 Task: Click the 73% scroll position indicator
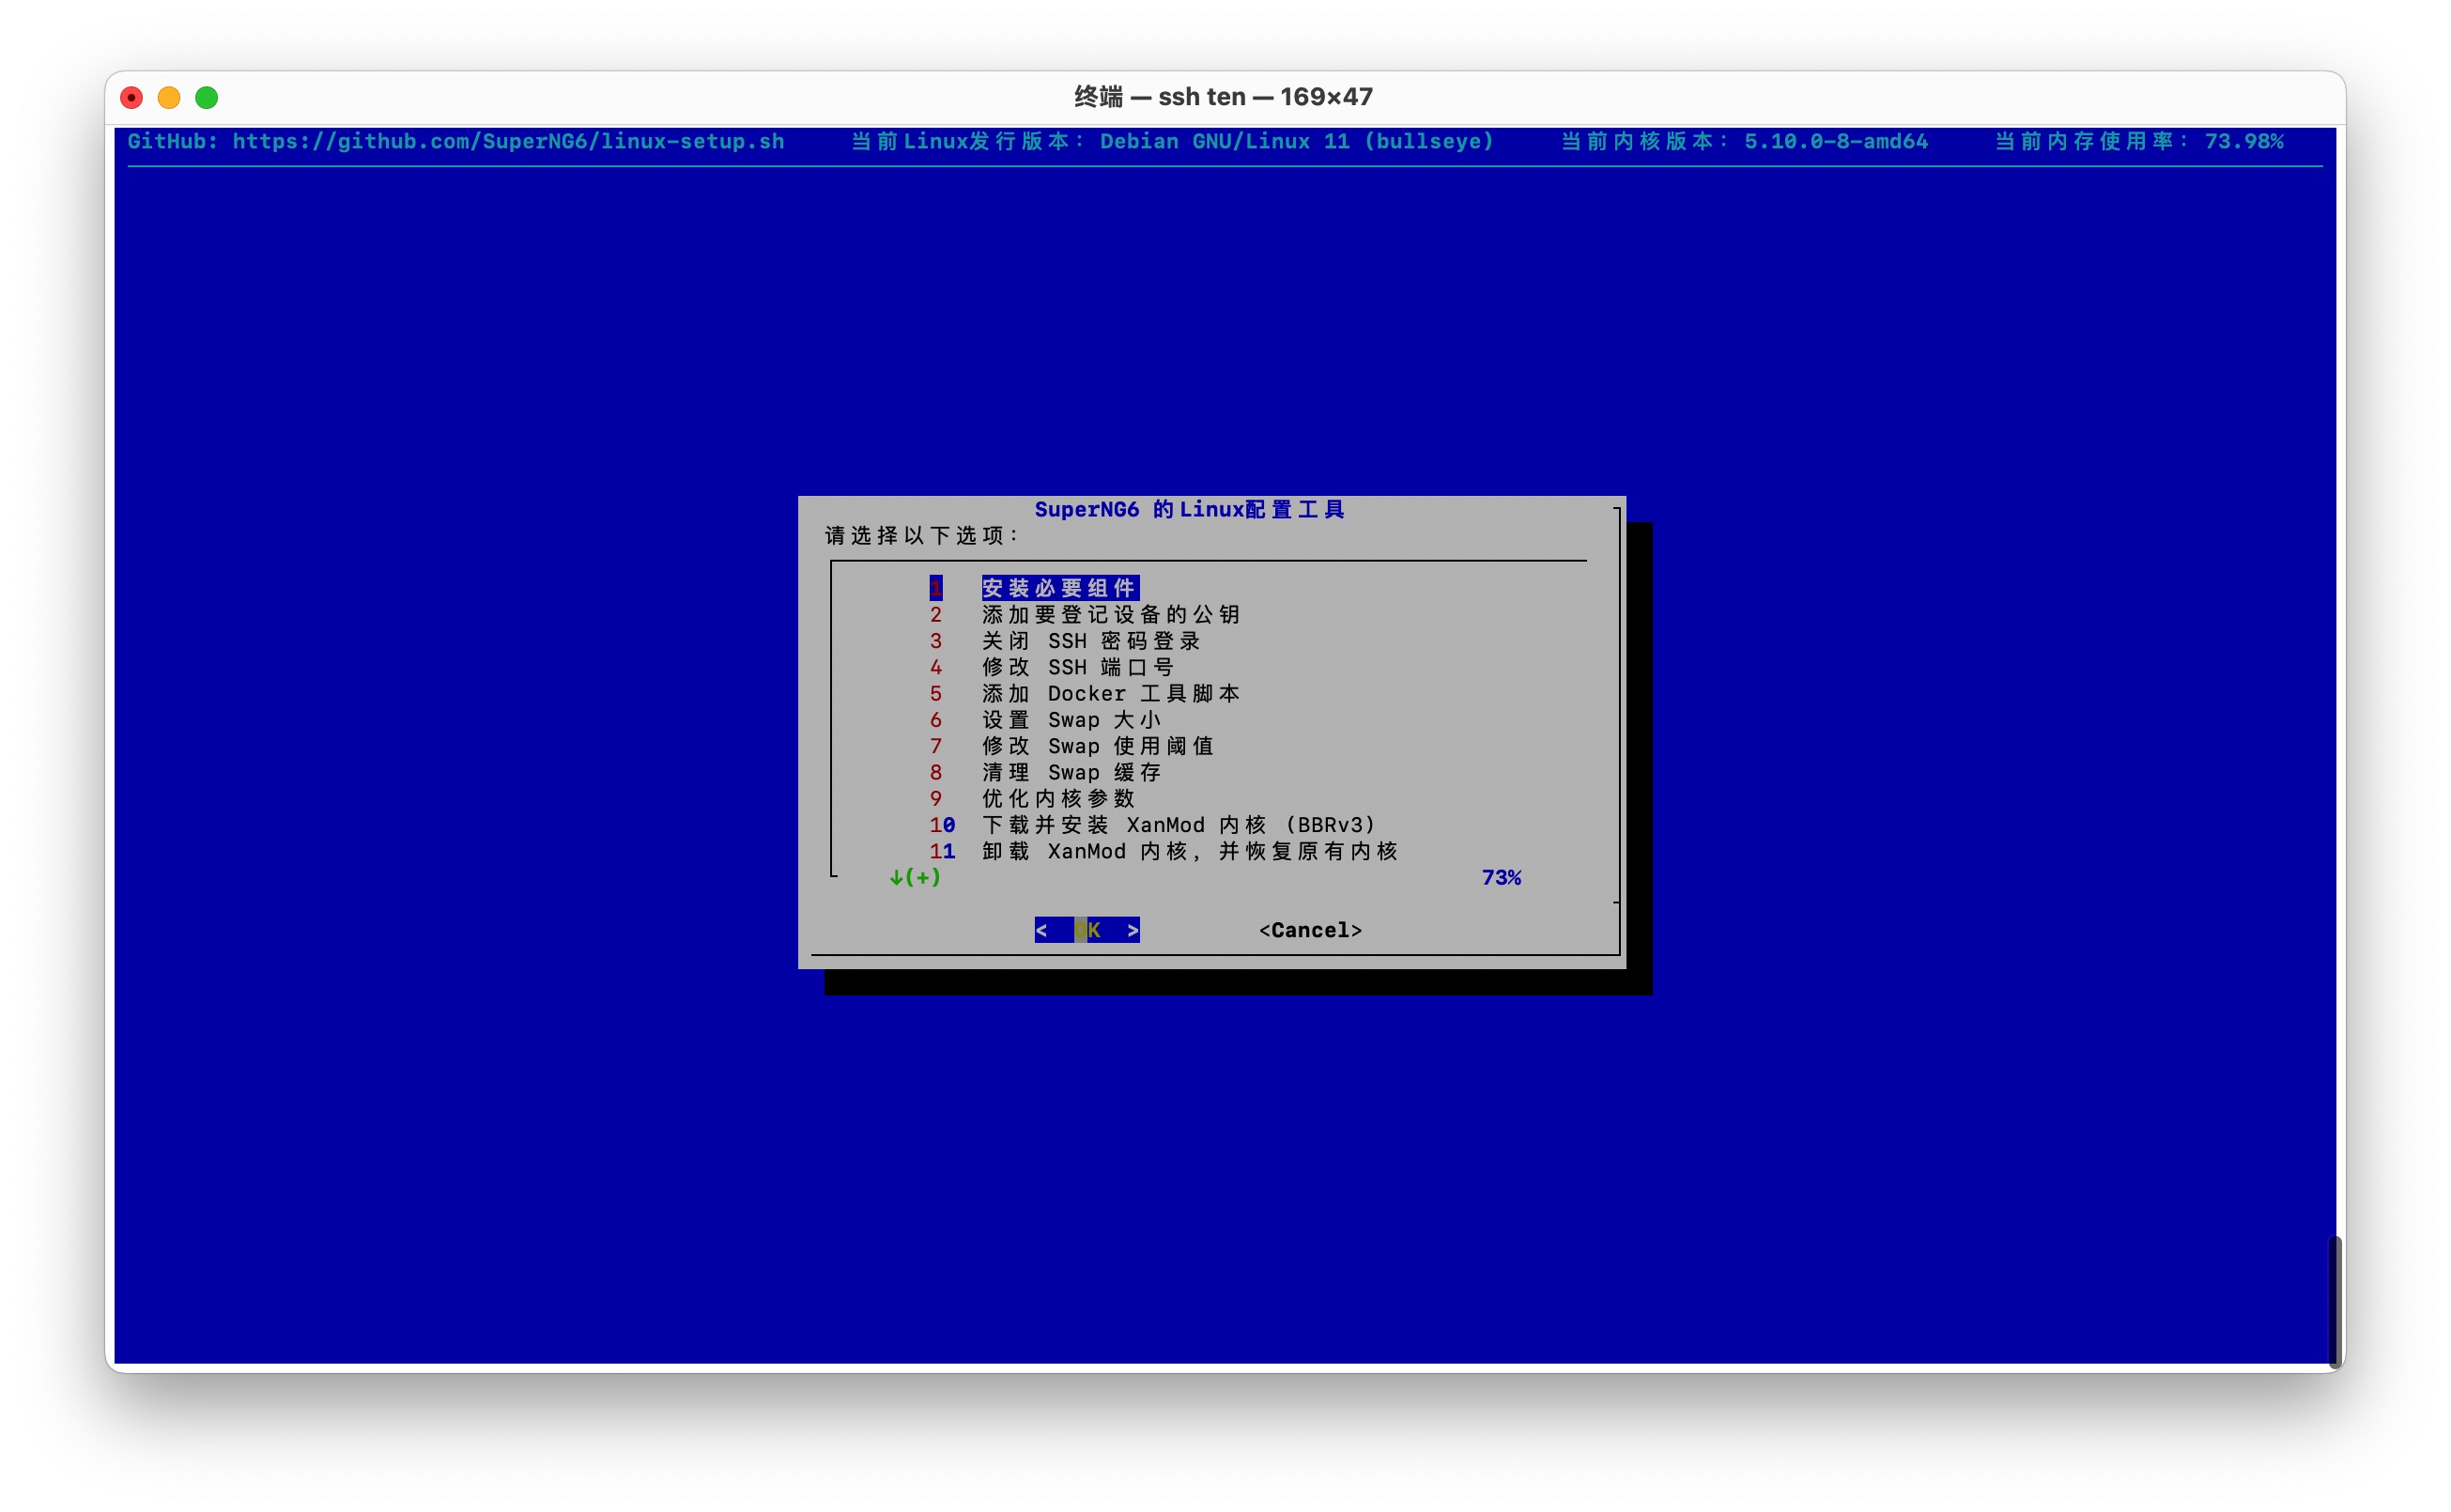click(x=1501, y=877)
